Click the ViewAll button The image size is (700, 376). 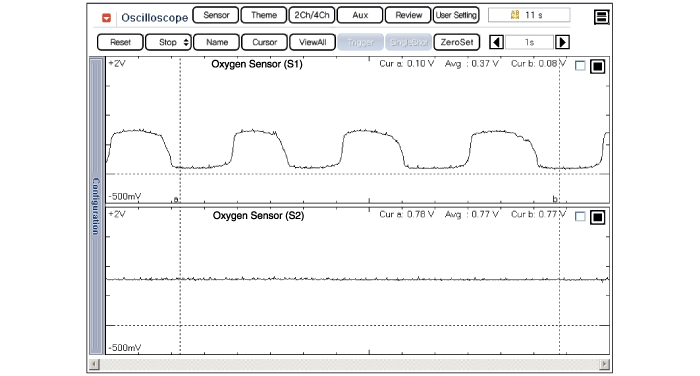[312, 42]
